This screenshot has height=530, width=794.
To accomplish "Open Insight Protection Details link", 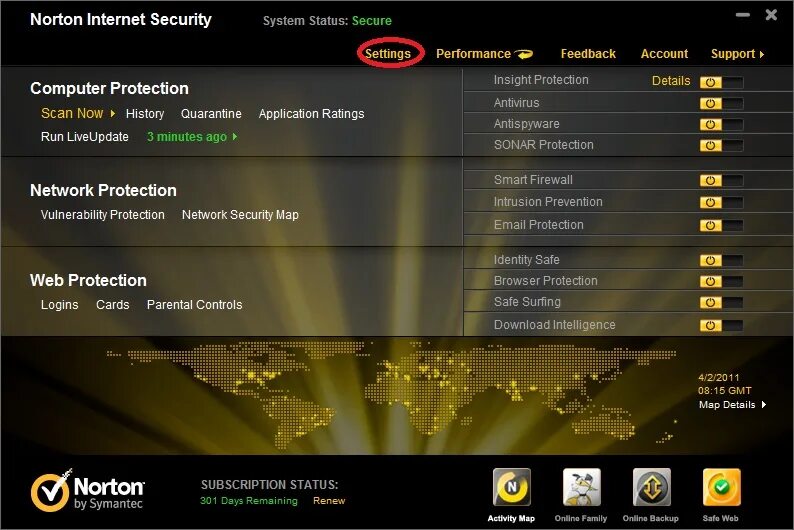I will (671, 81).
